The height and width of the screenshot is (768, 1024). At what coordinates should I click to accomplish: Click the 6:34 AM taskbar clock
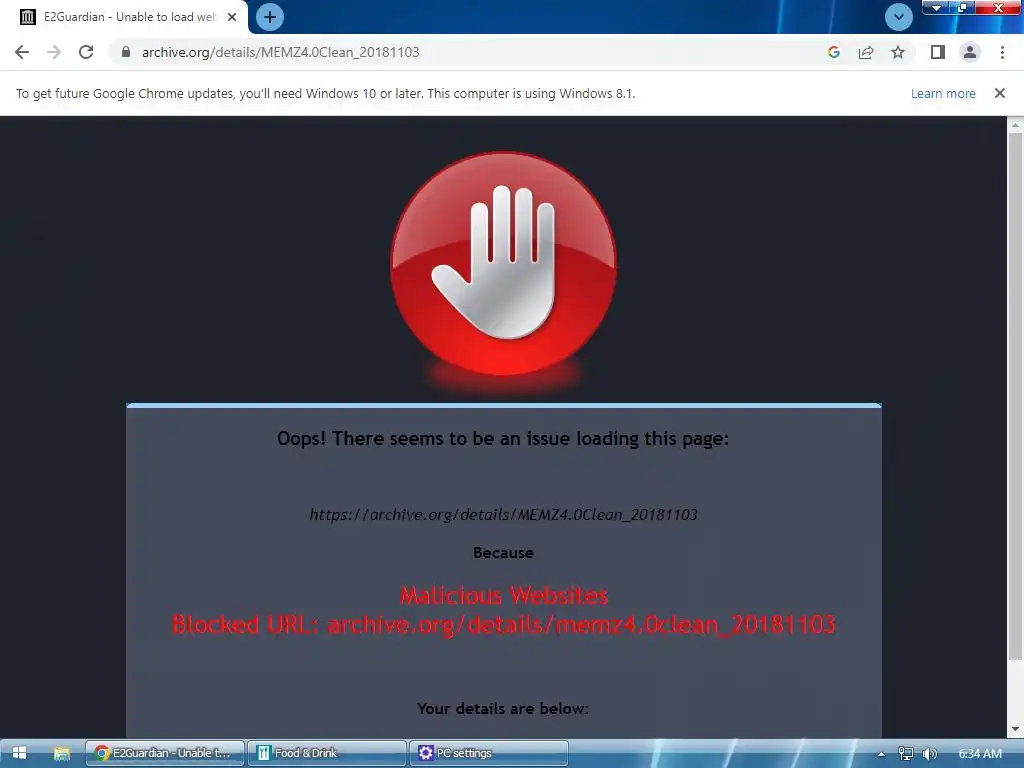point(980,754)
